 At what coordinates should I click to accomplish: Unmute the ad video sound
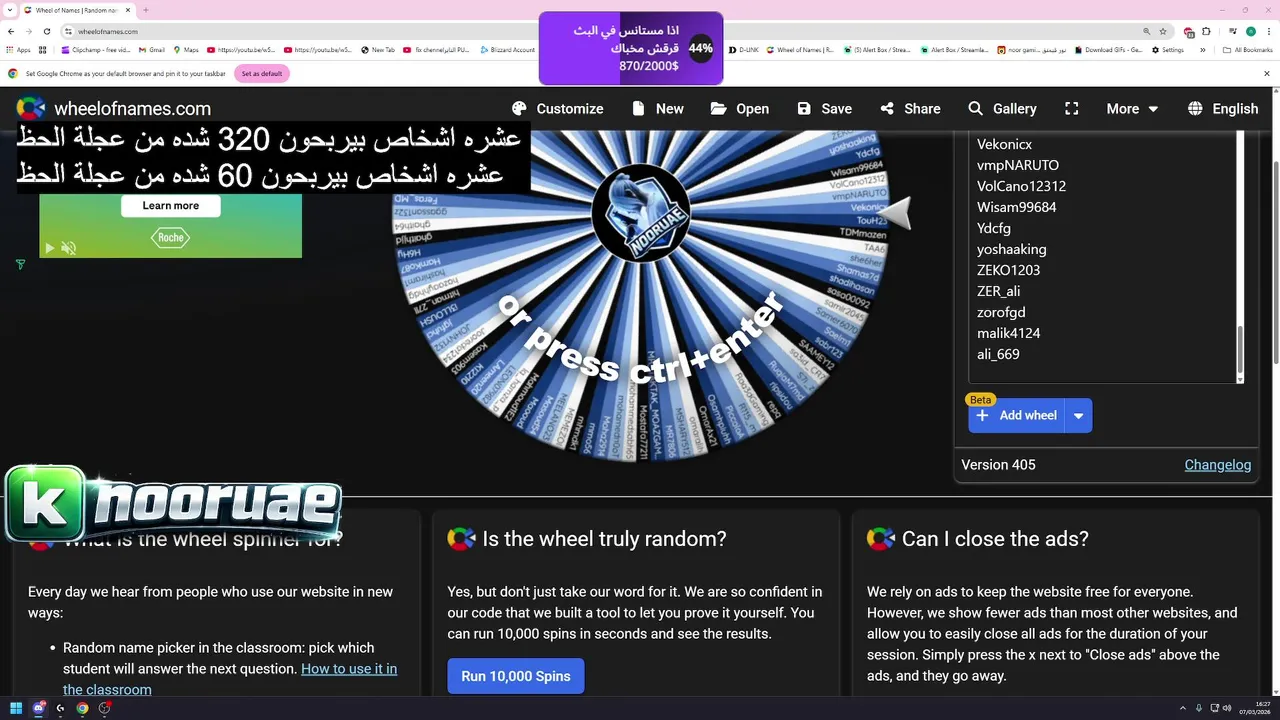click(x=68, y=248)
